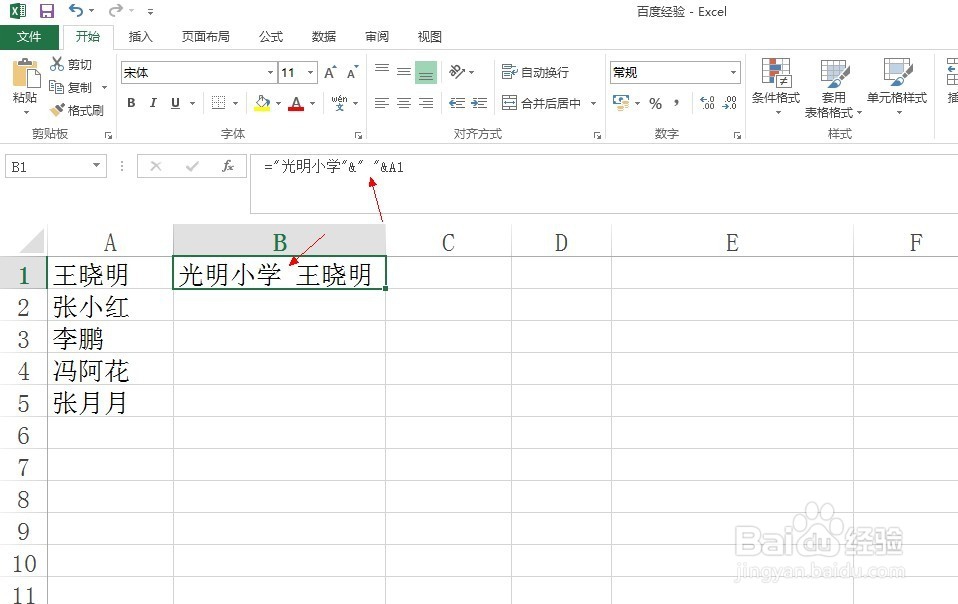
Task: Toggle Italic formatting
Action: coord(151,103)
